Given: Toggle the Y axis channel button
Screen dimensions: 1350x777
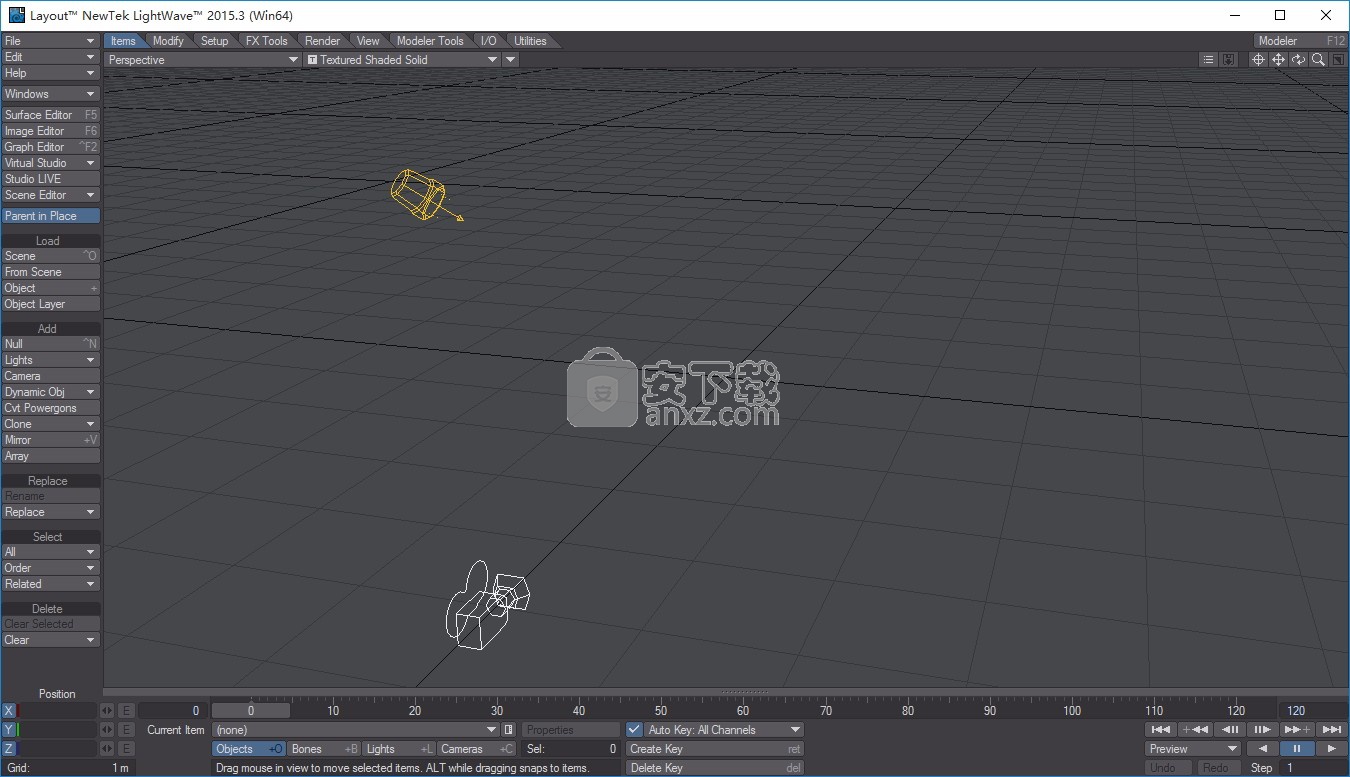Looking at the screenshot, I should [x=9, y=729].
